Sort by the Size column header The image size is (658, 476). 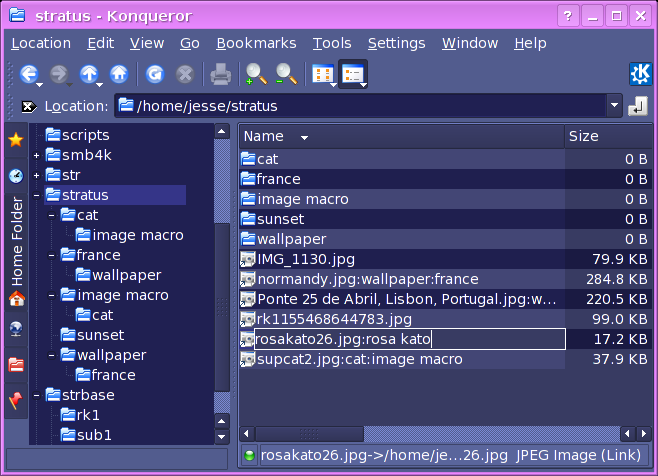[608, 136]
